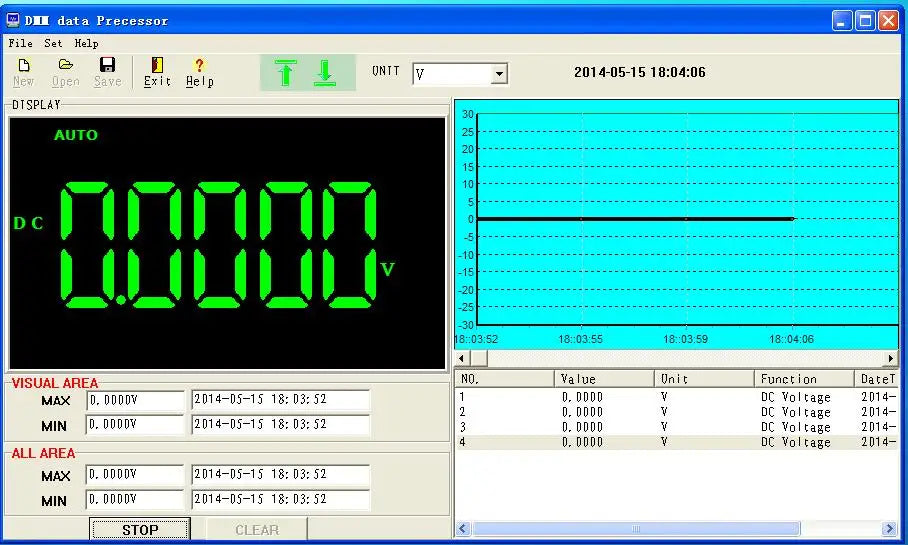The width and height of the screenshot is (908, 545).
Task: Select highlighted table row number 4
Action: click(676, 442)
